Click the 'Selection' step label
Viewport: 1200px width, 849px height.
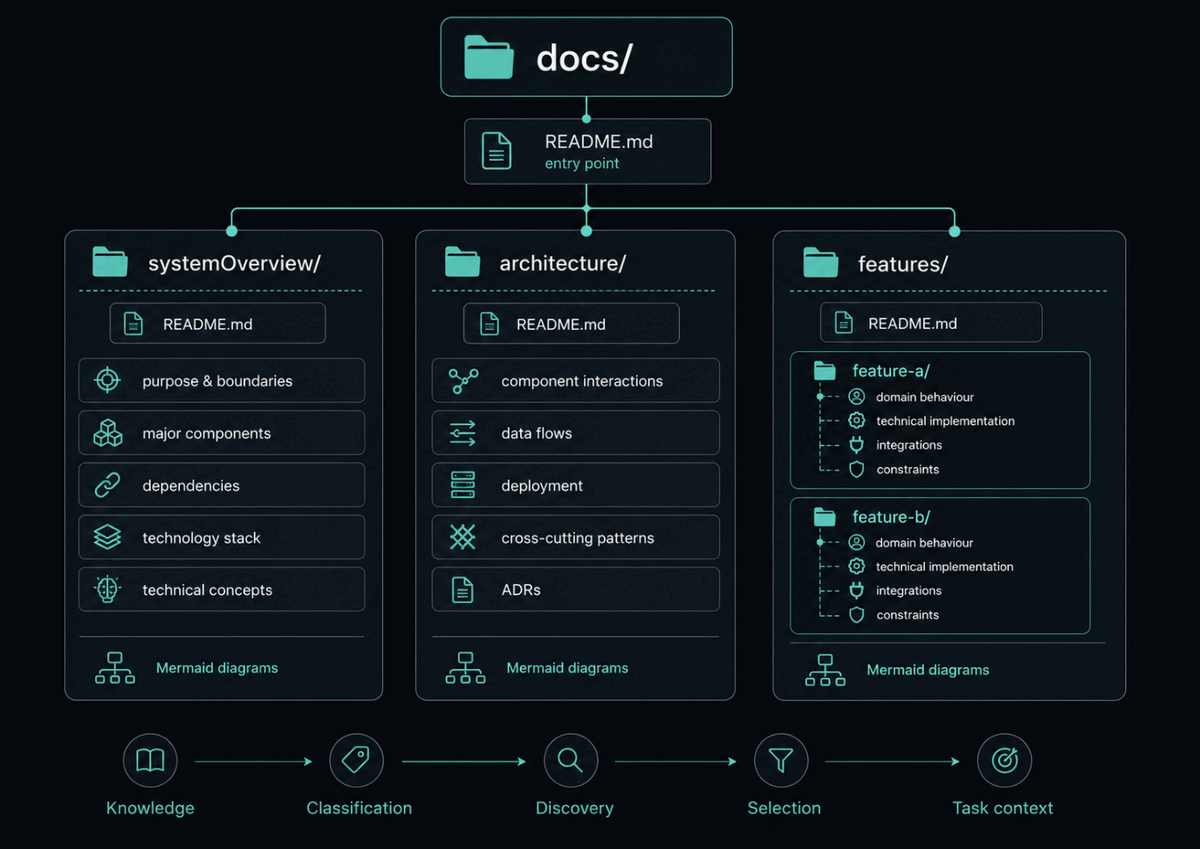[784, 808]
